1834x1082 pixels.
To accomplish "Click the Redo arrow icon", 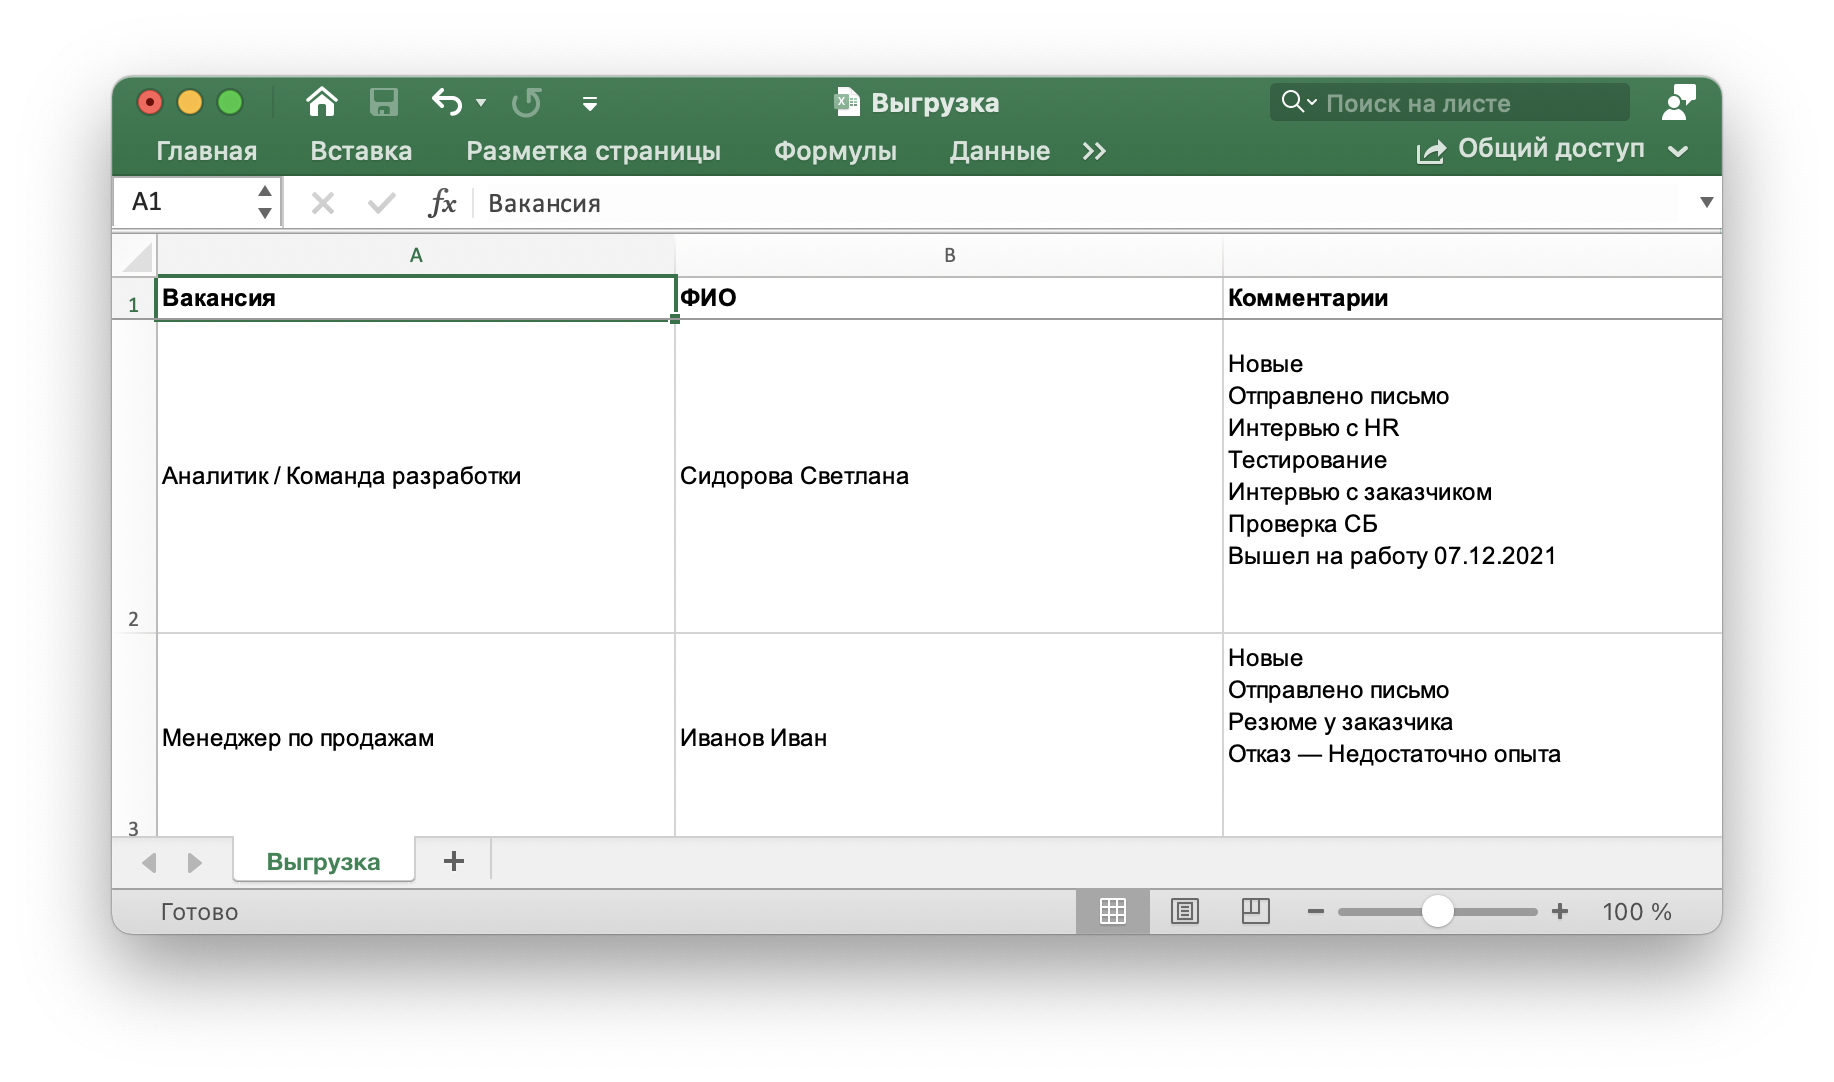I will pos(527,102).
